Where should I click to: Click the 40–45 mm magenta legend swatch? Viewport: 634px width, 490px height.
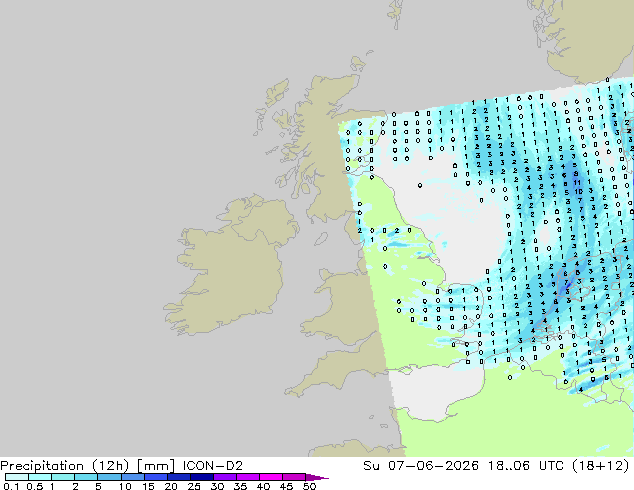[271, 477]
